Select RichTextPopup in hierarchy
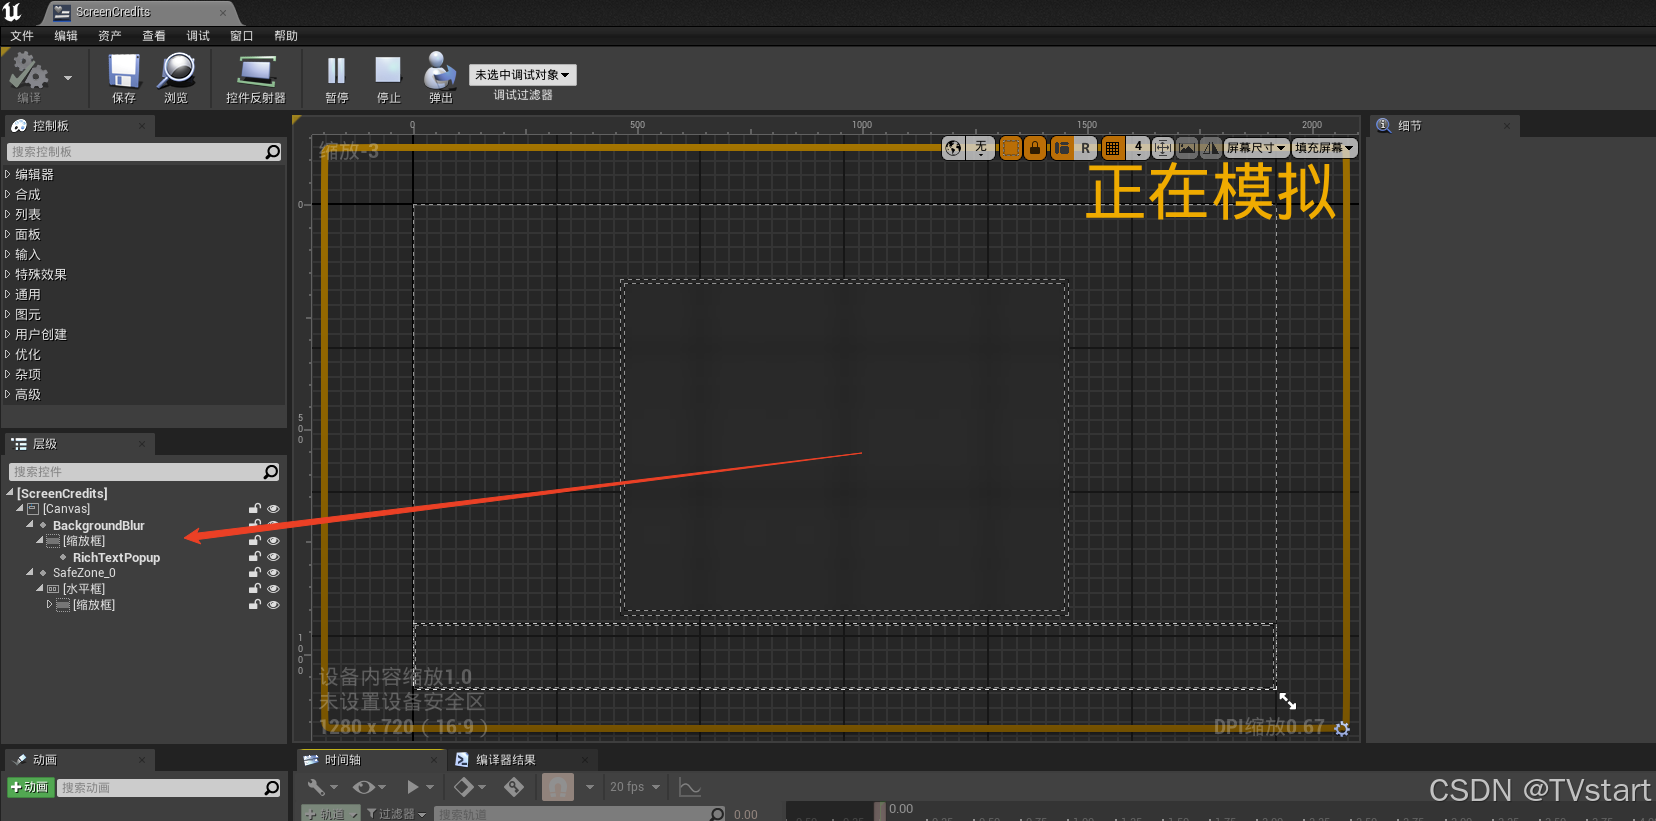 pyautogui.click(x=116, y=558)
